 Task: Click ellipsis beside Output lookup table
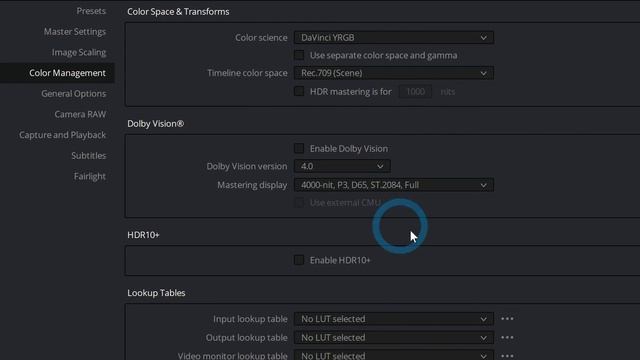pyautogui.click(x=507, y=337)
